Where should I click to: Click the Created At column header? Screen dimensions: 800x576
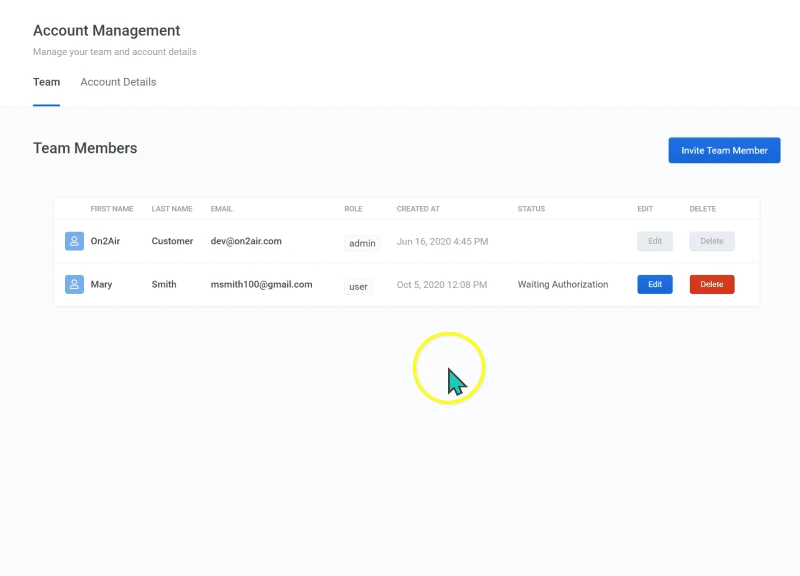click(x=418, y=209)
